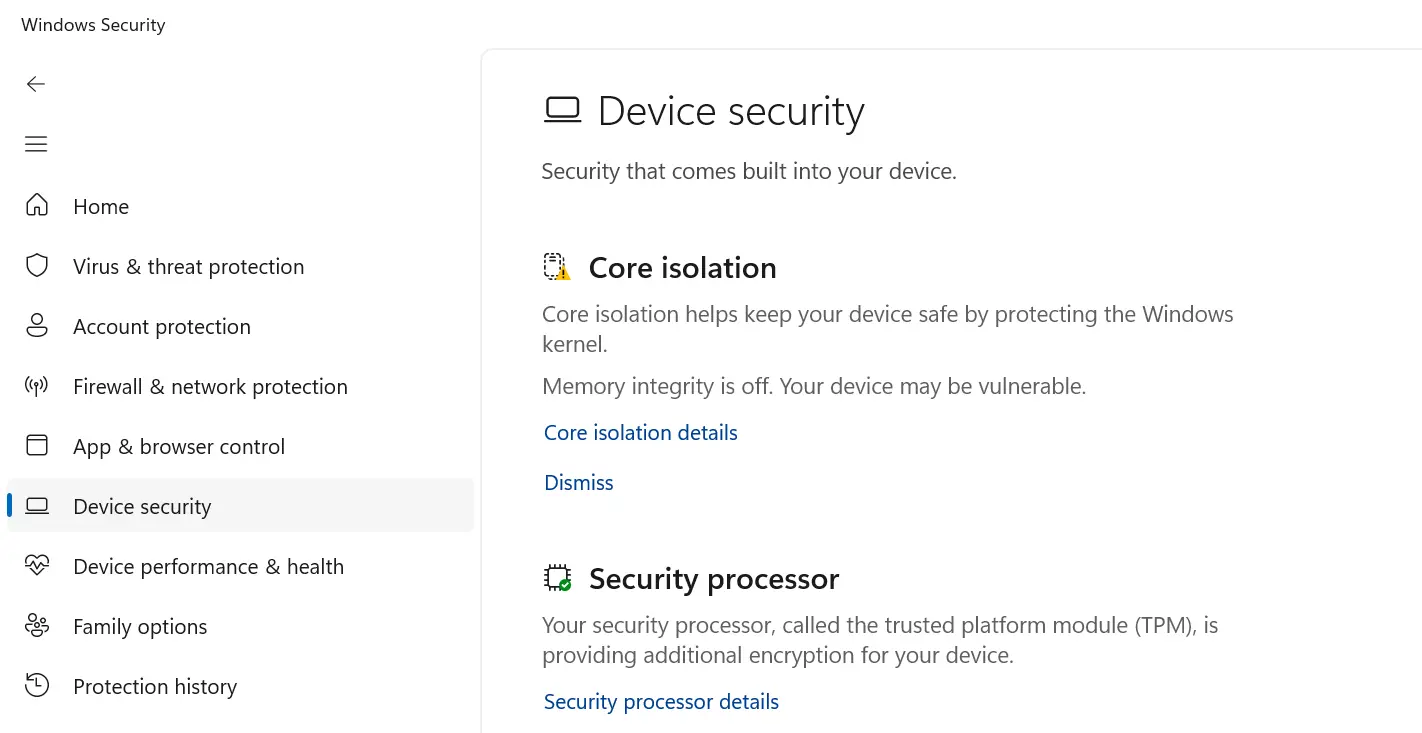Click the Virus & threat protection shield icon
This screenshot has width=1422, height=733.
click(37, 266)
